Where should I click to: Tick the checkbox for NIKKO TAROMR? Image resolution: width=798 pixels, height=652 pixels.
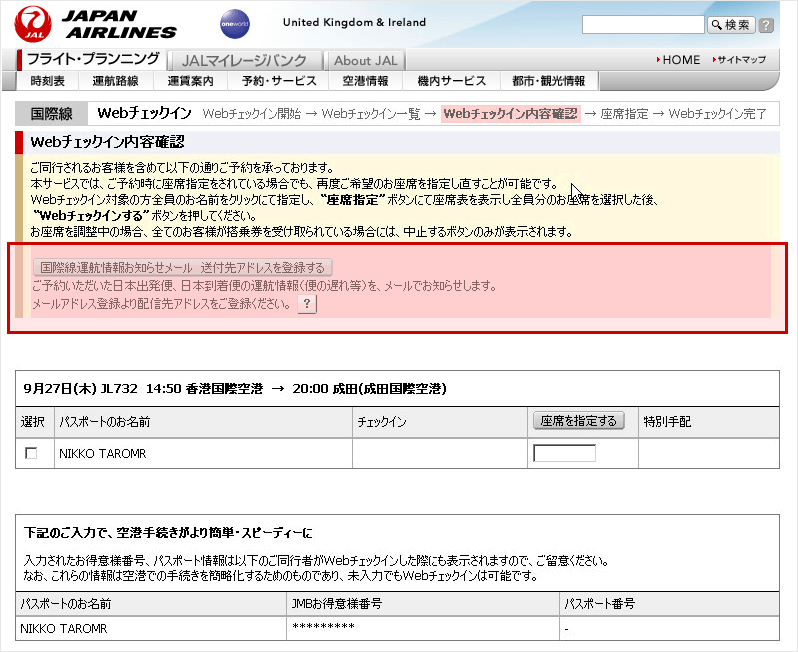click(x=31, y=453)
